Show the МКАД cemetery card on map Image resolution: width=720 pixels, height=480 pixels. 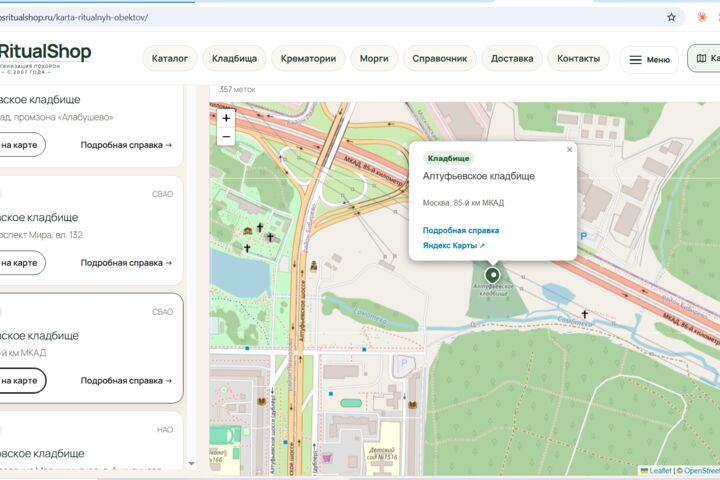pos(21,381)
